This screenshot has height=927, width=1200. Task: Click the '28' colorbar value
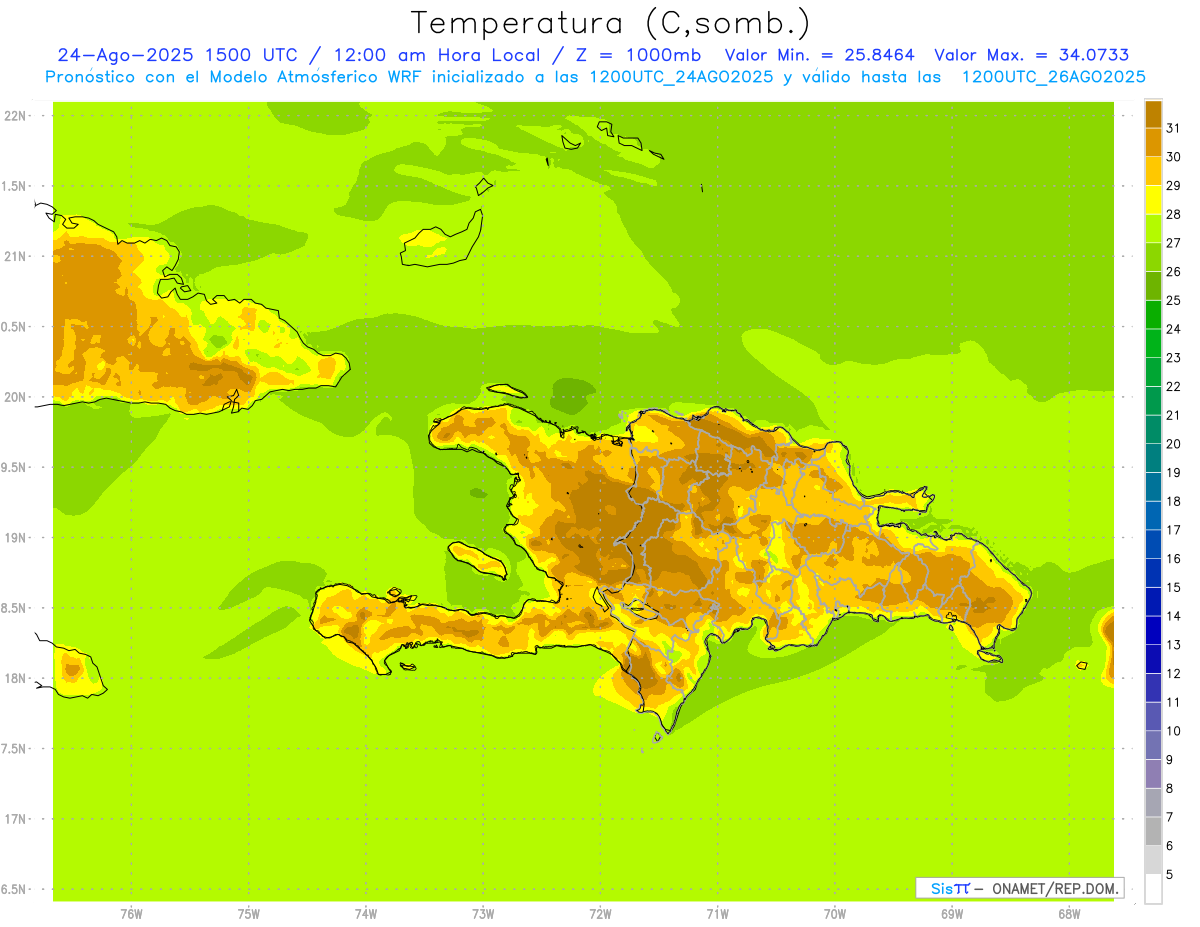[1173, 214]
